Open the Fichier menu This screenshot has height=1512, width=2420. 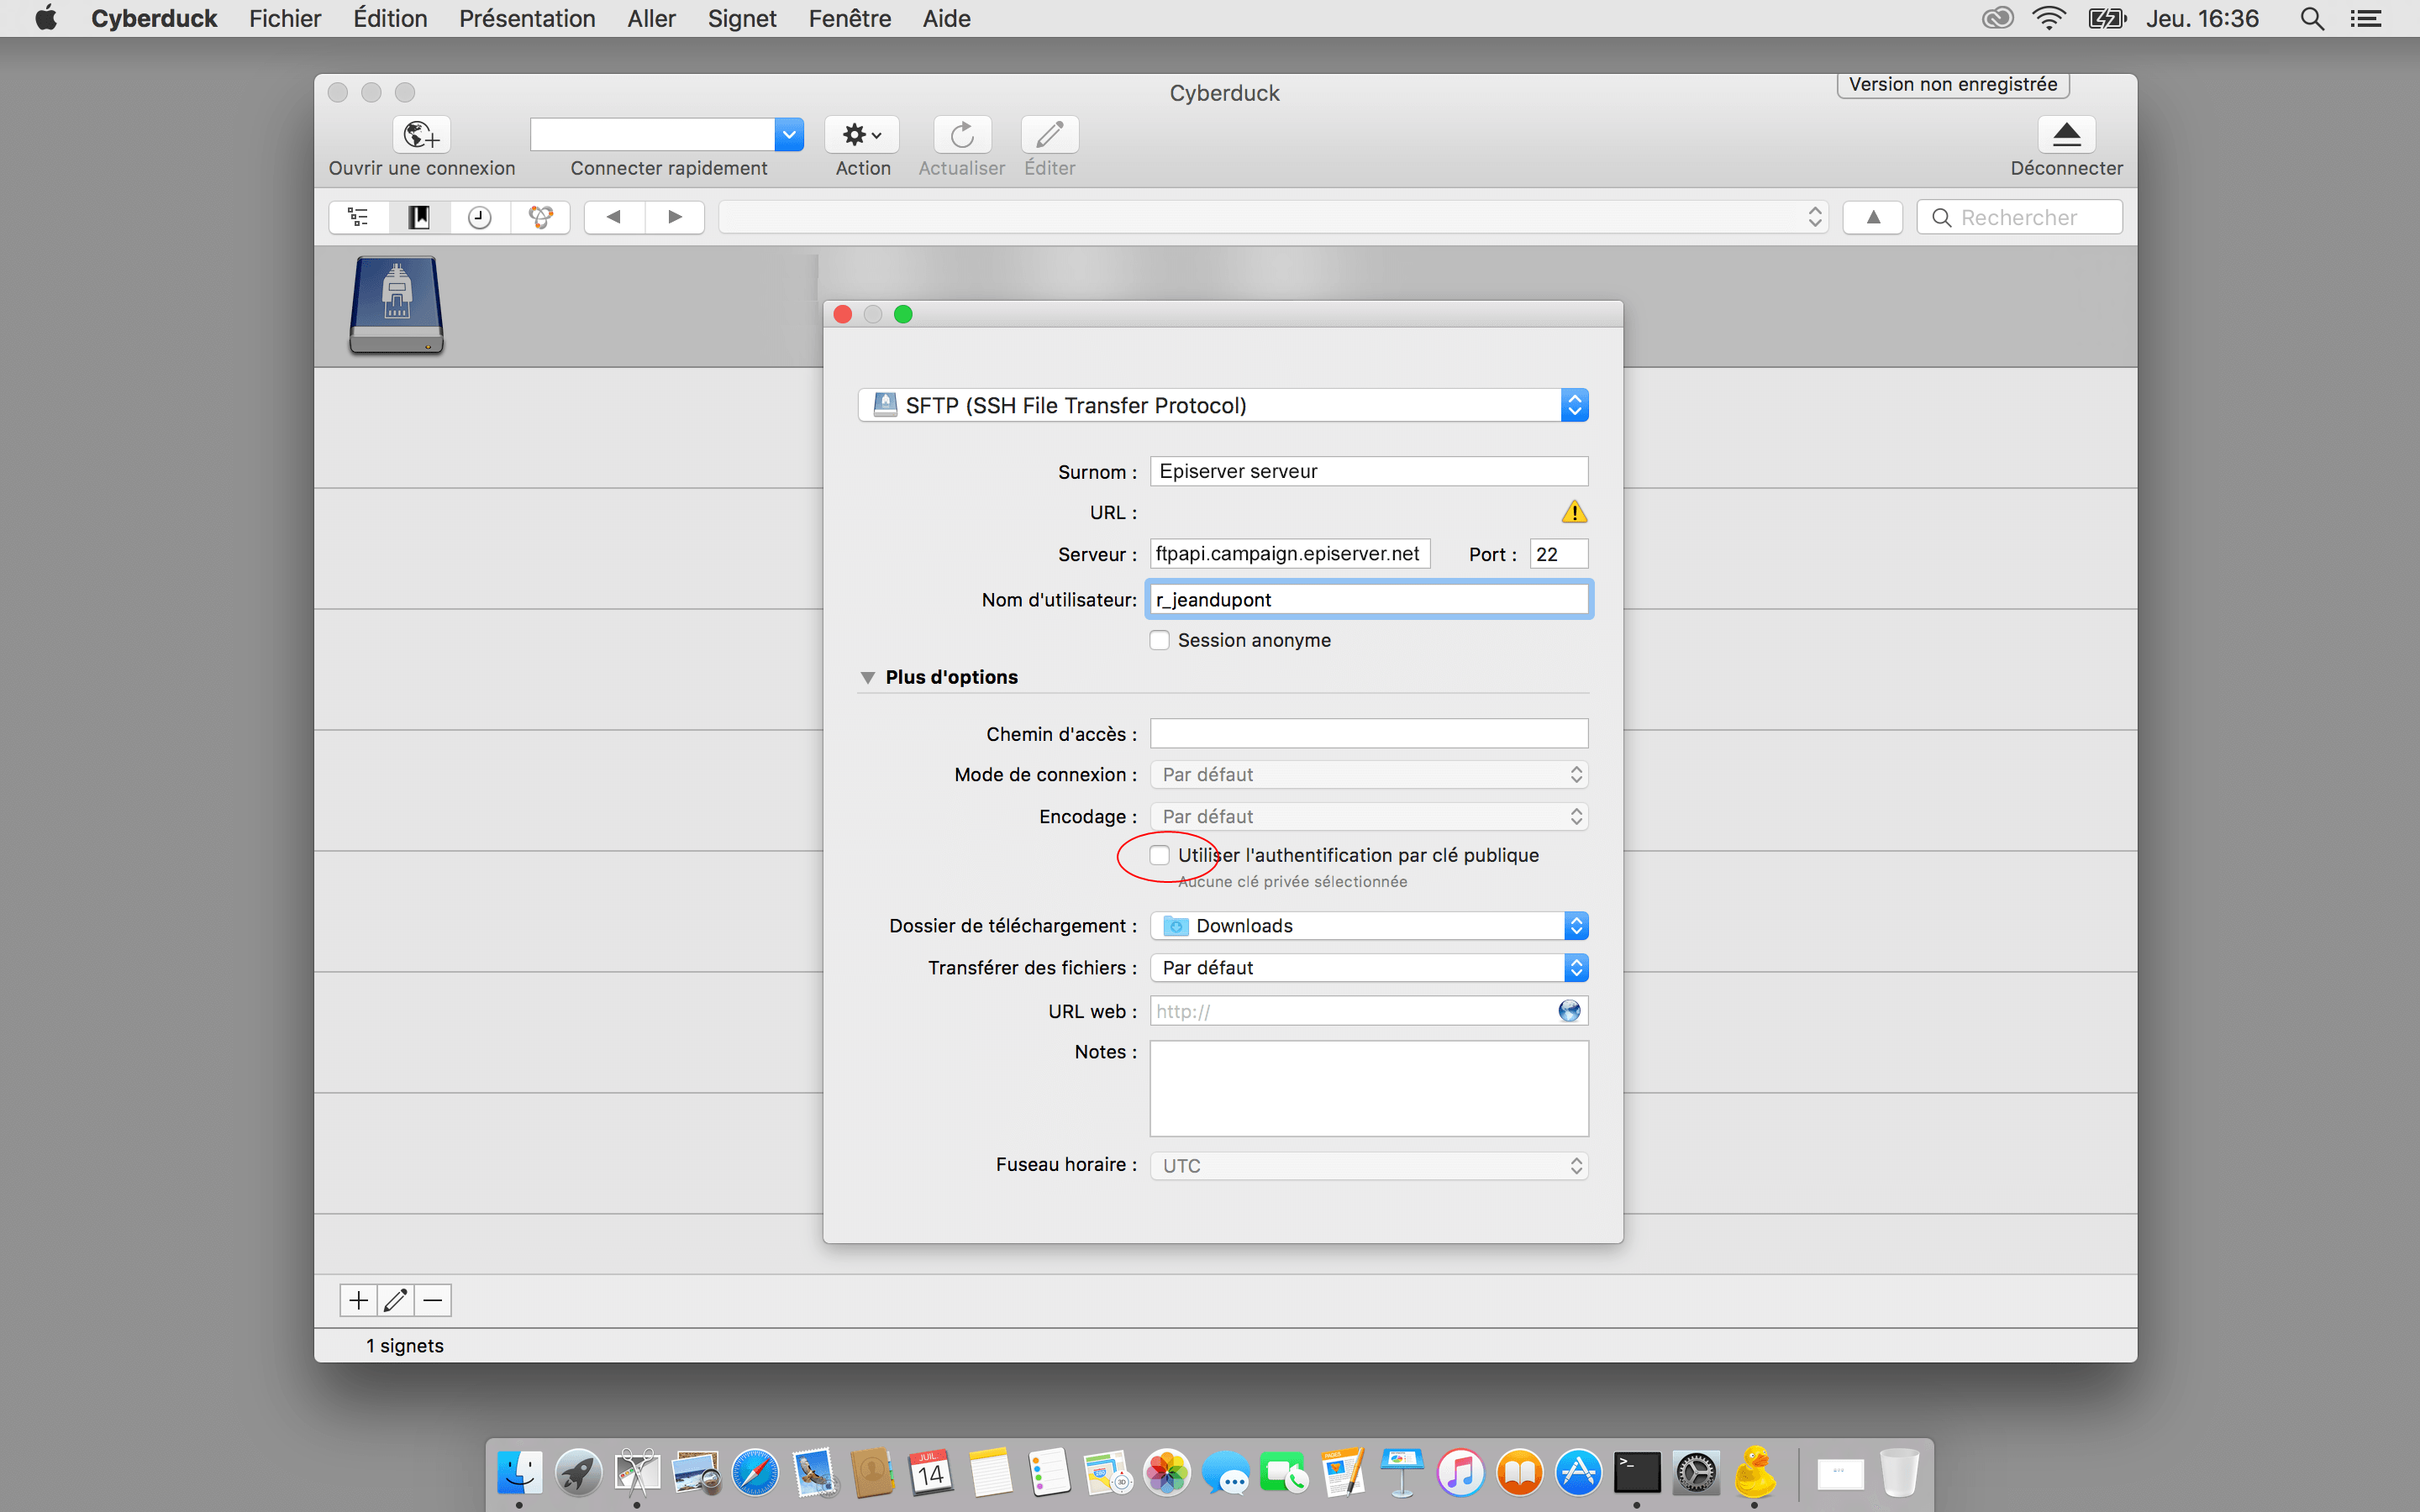tap(285, 18)
